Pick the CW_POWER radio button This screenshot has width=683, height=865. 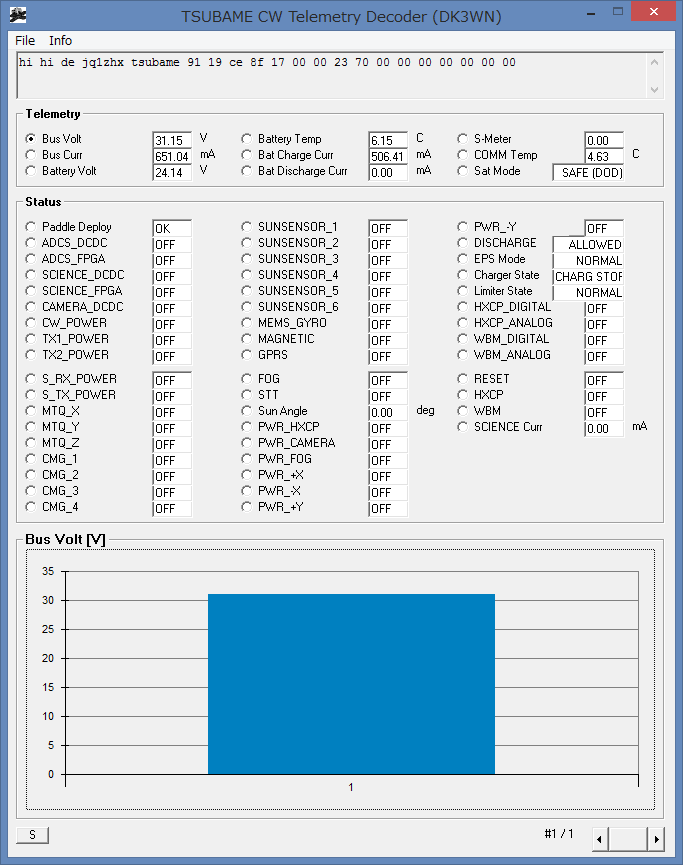(31, 323)
